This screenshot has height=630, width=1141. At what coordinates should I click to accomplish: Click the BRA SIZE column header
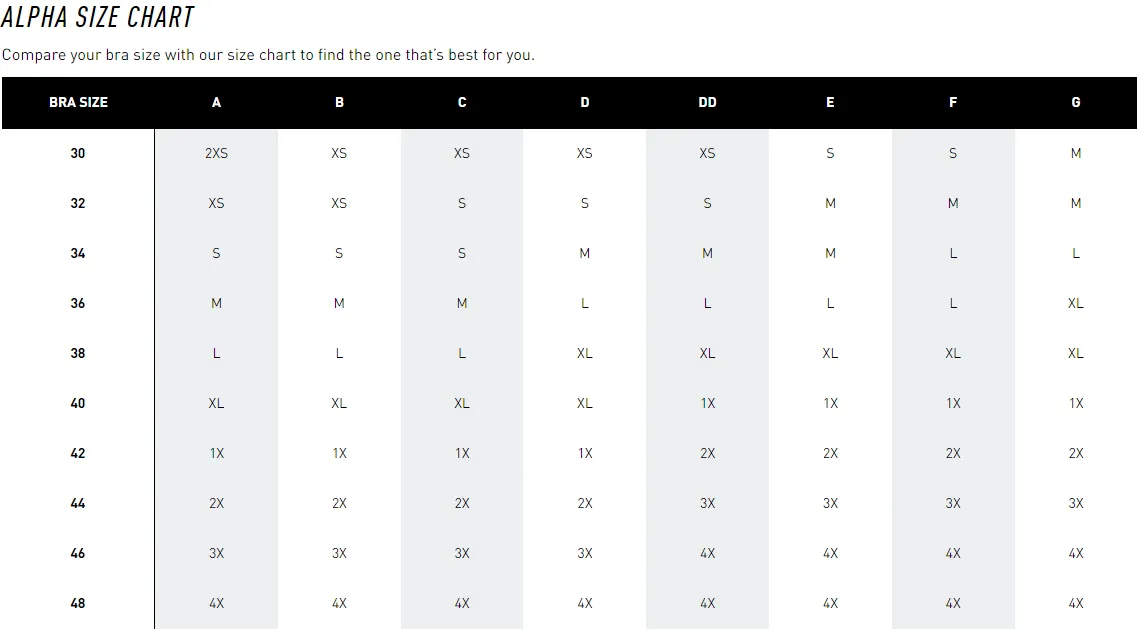click(78, 103)
